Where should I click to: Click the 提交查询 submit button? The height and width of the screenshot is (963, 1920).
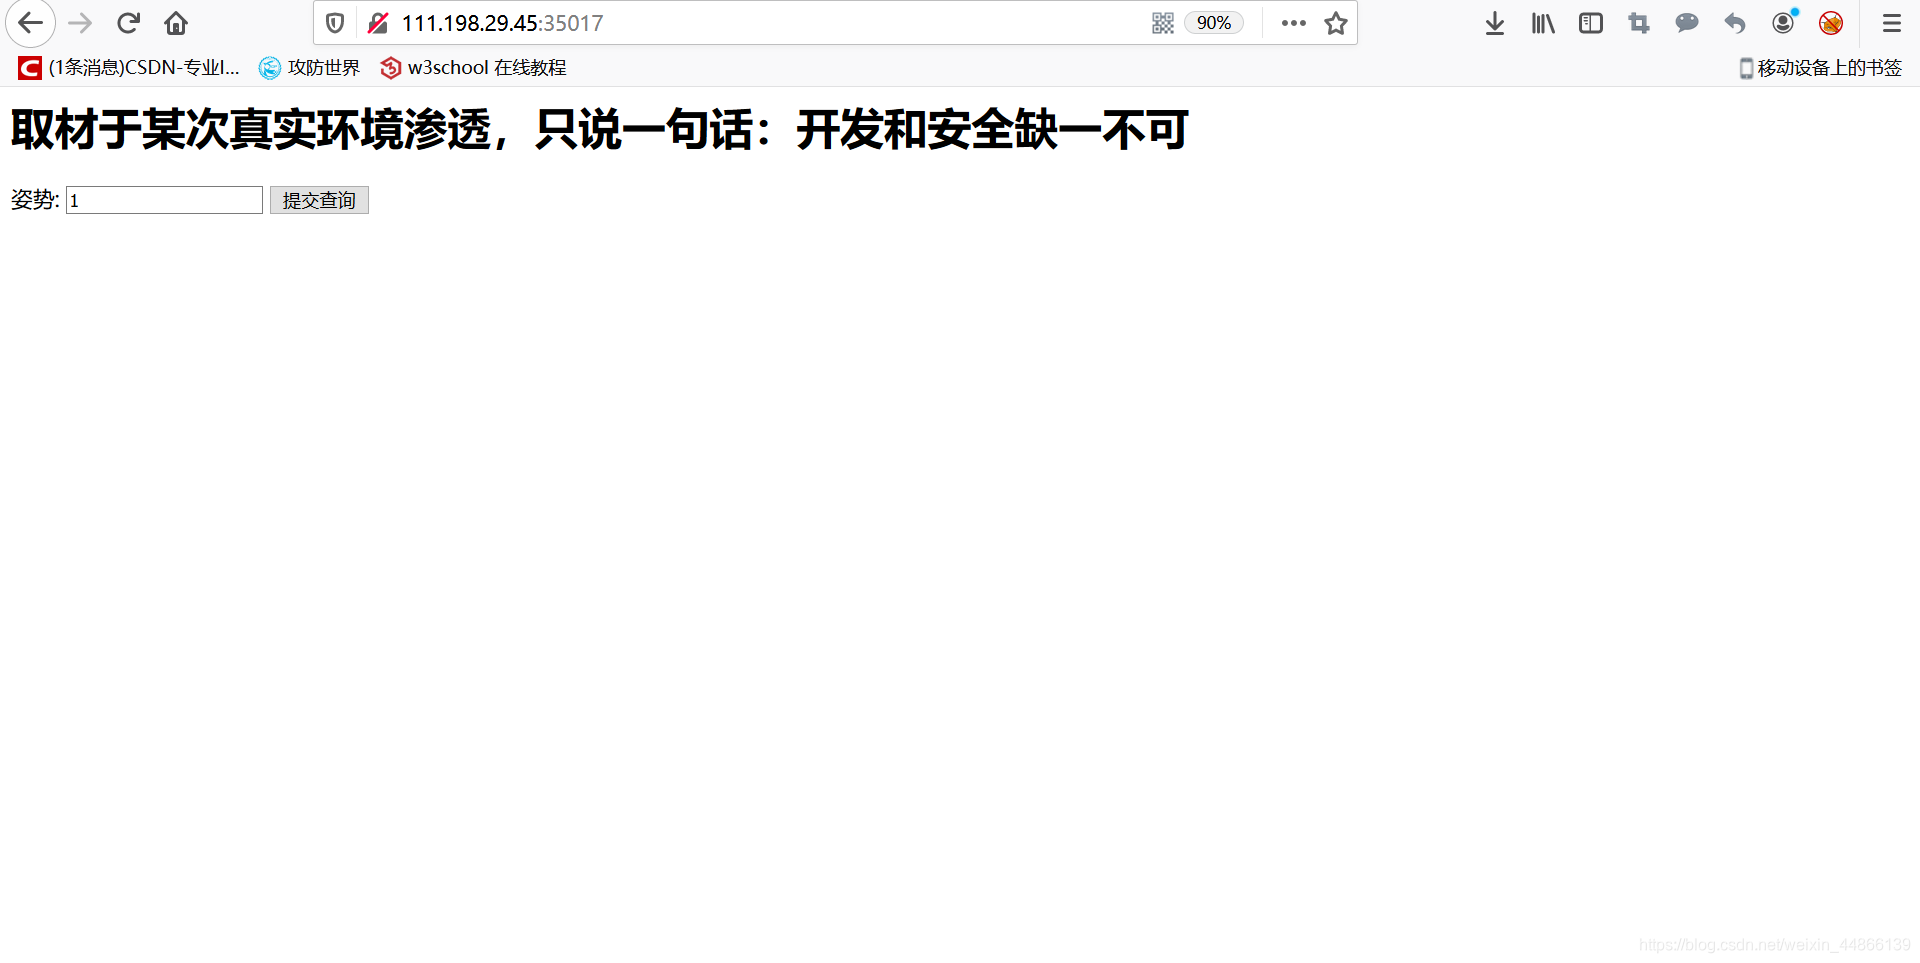[x=318, y=199]
